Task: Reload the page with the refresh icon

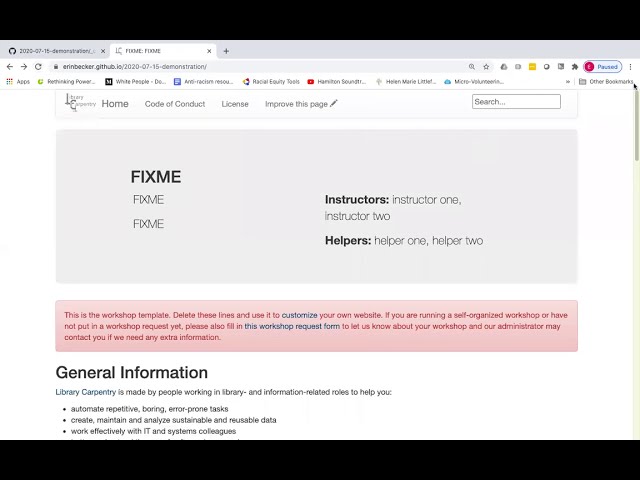Action: (38, 67)
